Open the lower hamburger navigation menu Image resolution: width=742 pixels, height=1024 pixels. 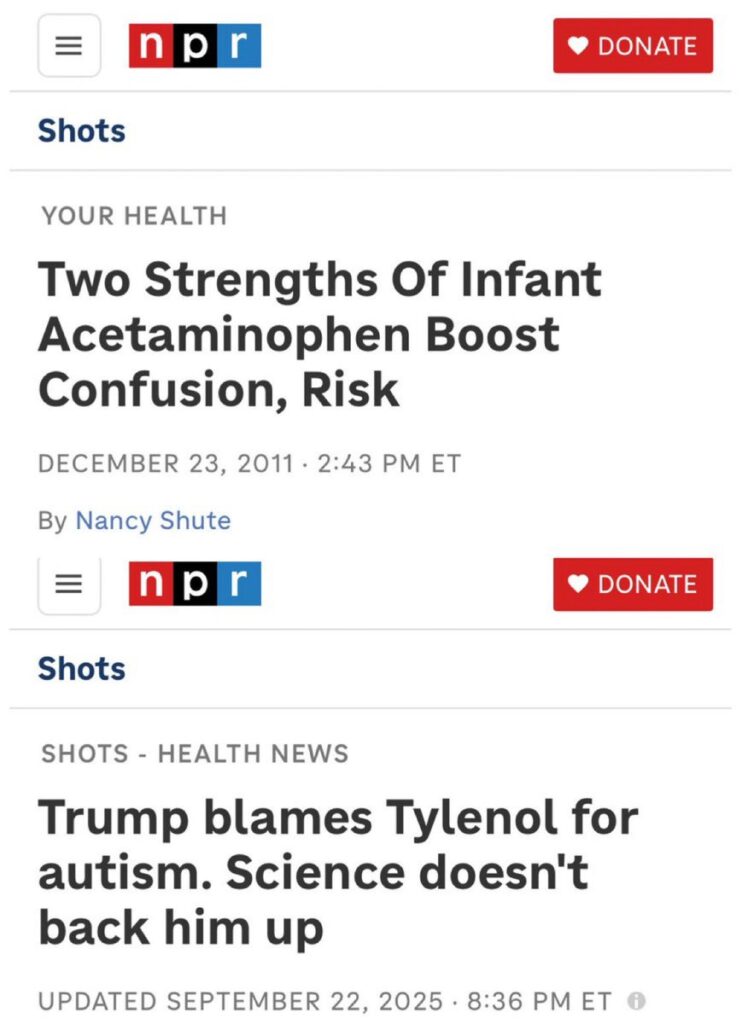click(x=68, y=585)
